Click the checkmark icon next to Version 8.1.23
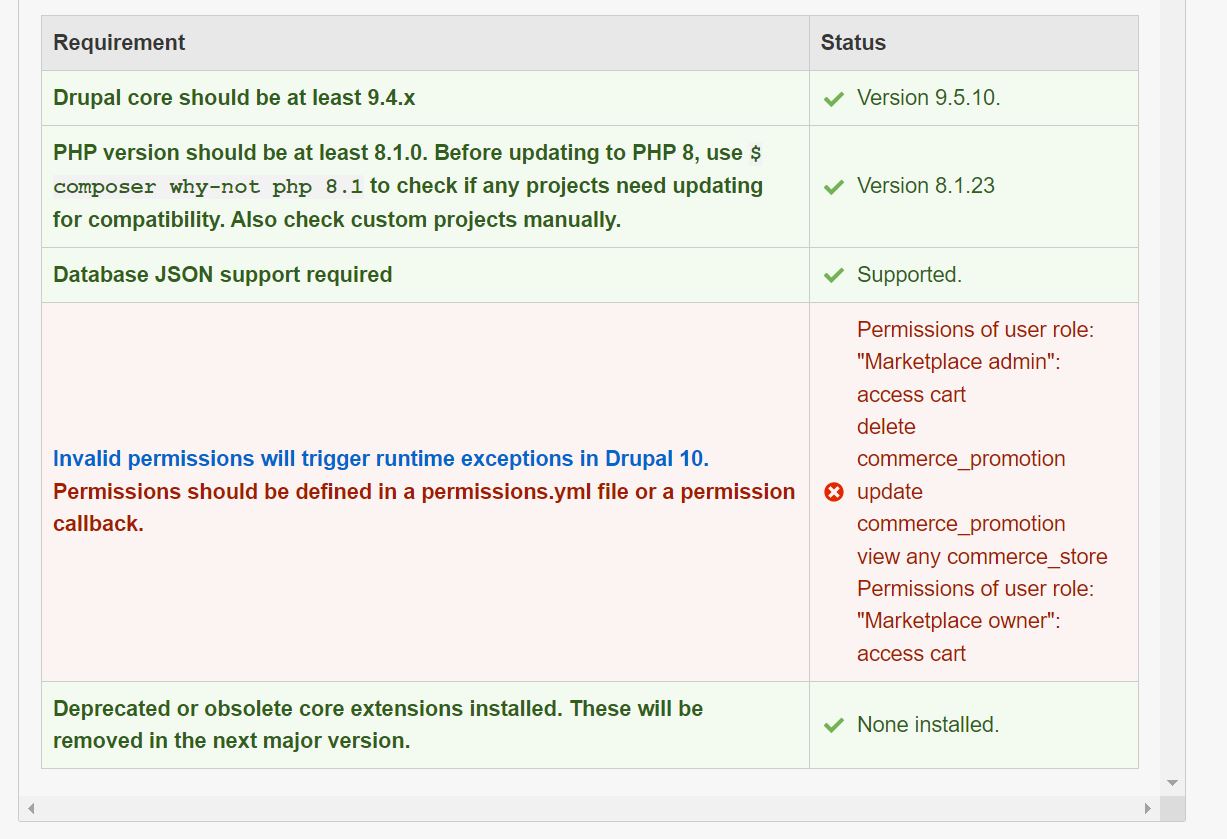1227x839 pixels. [834, 186]
